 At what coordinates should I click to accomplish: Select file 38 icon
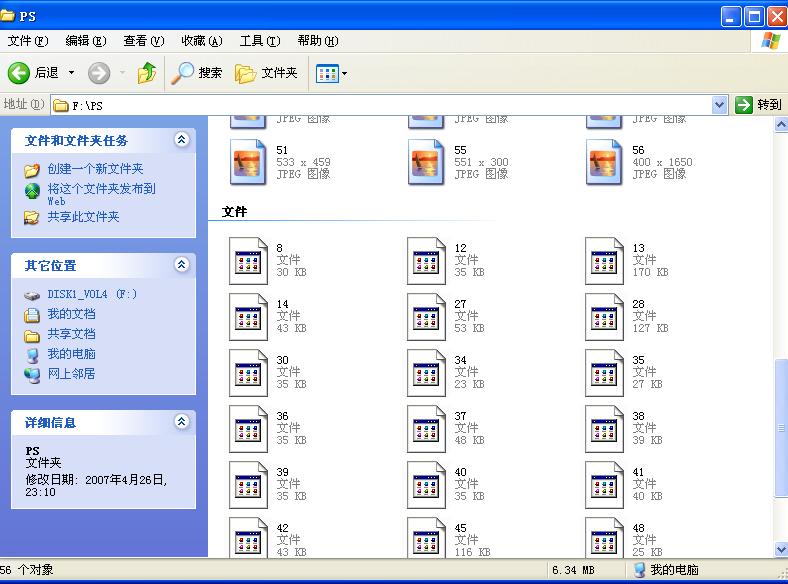click(604, 429)
